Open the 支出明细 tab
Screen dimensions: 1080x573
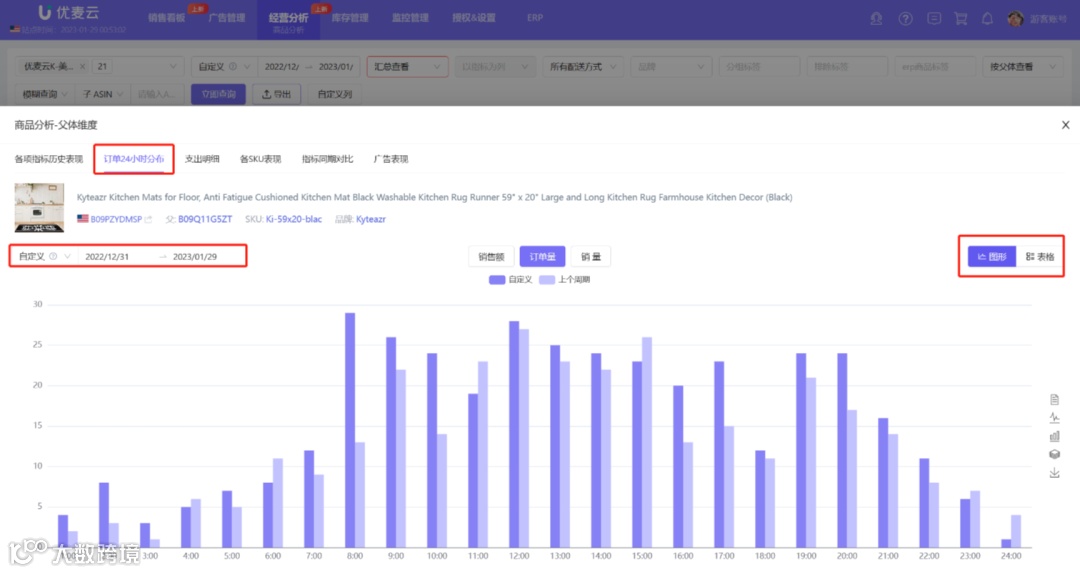[202, 159]
